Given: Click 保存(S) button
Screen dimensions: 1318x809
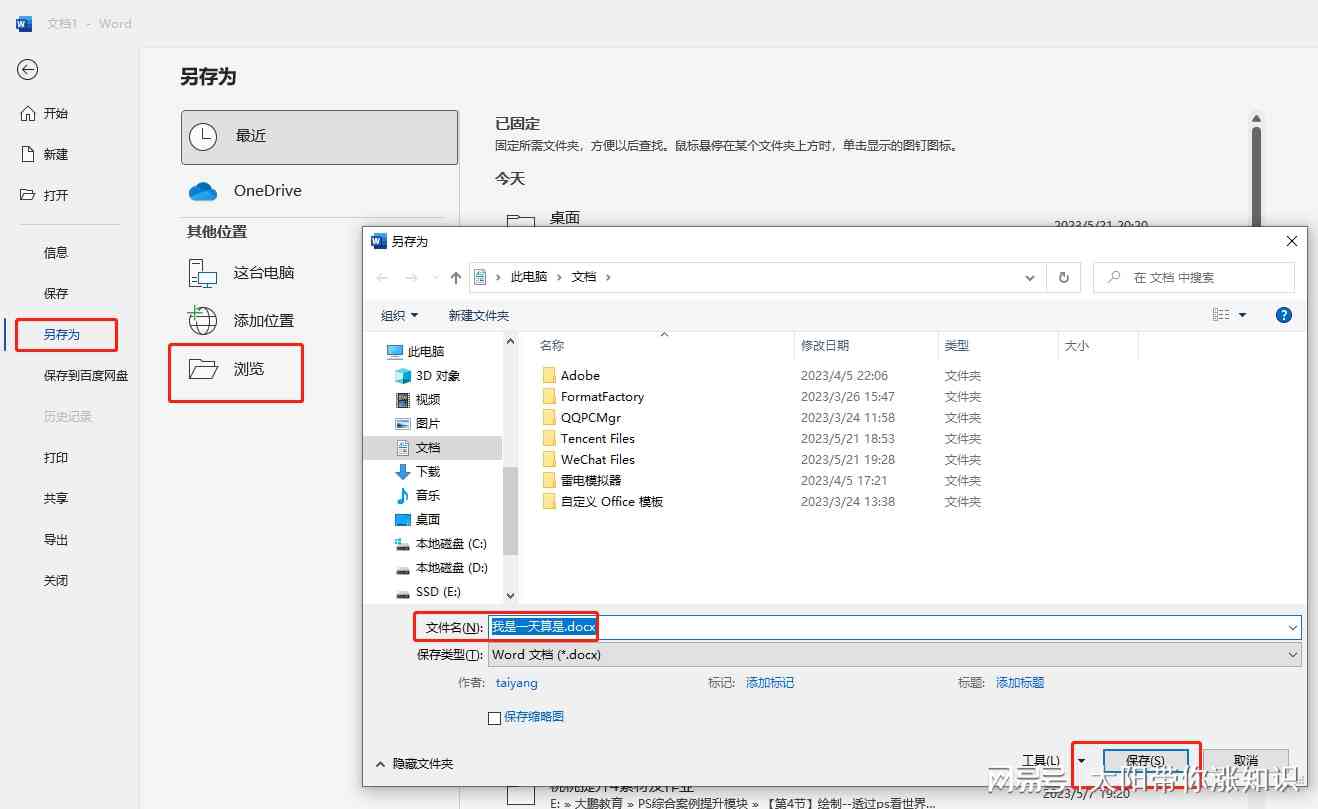Looking at the screenshot, I should 1145,761.
